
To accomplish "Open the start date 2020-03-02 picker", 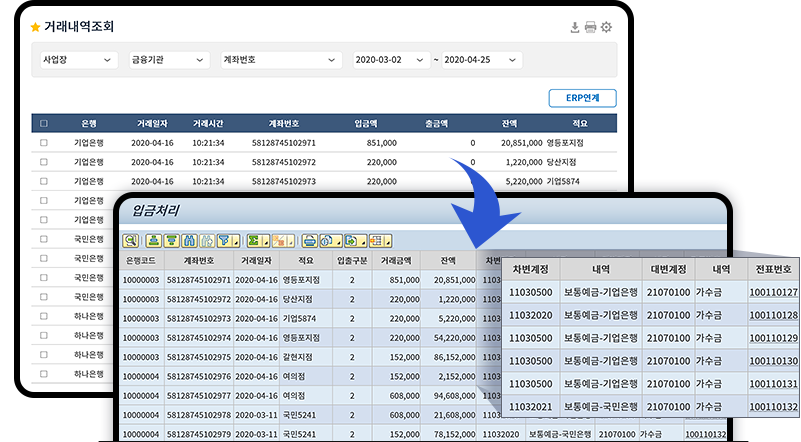I will point(389,60).
